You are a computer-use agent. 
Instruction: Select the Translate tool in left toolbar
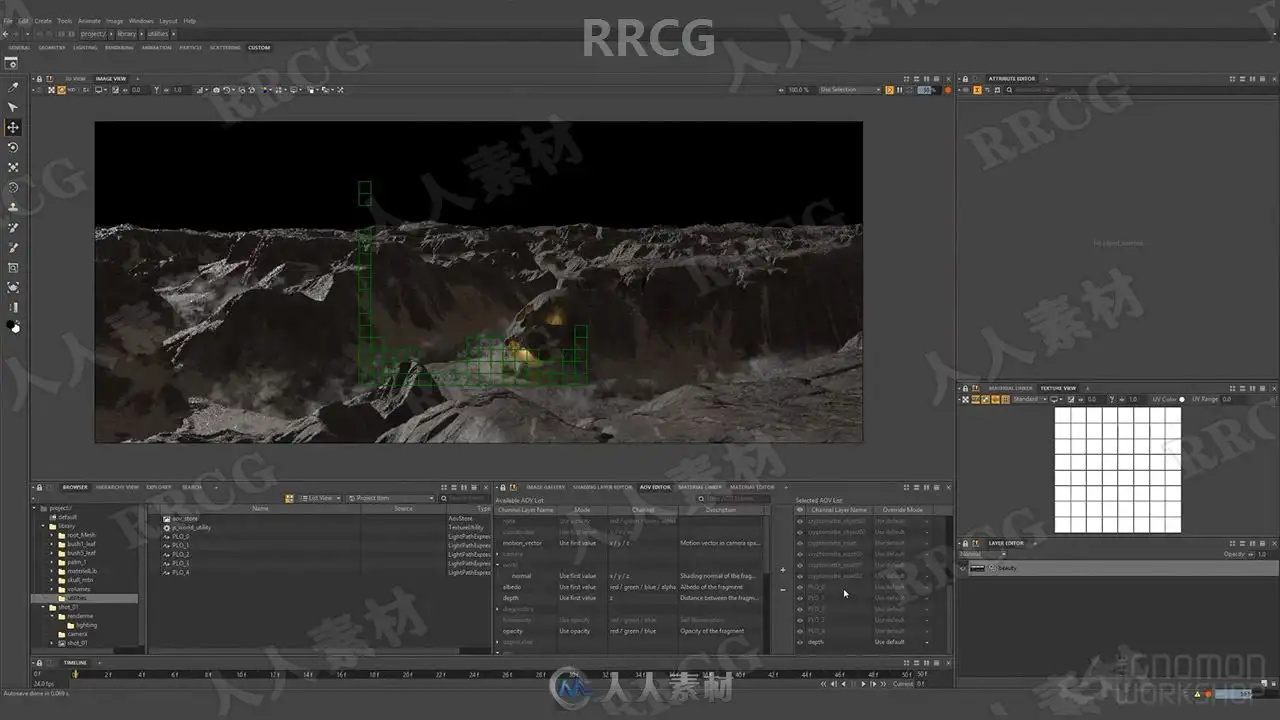coord(13,127)
